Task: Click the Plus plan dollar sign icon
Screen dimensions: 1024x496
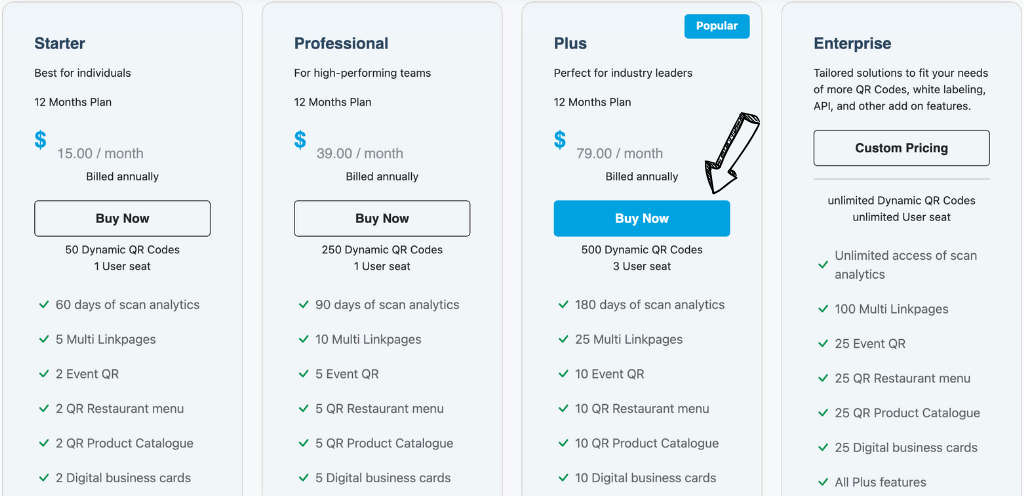Action: click(560, 140)
